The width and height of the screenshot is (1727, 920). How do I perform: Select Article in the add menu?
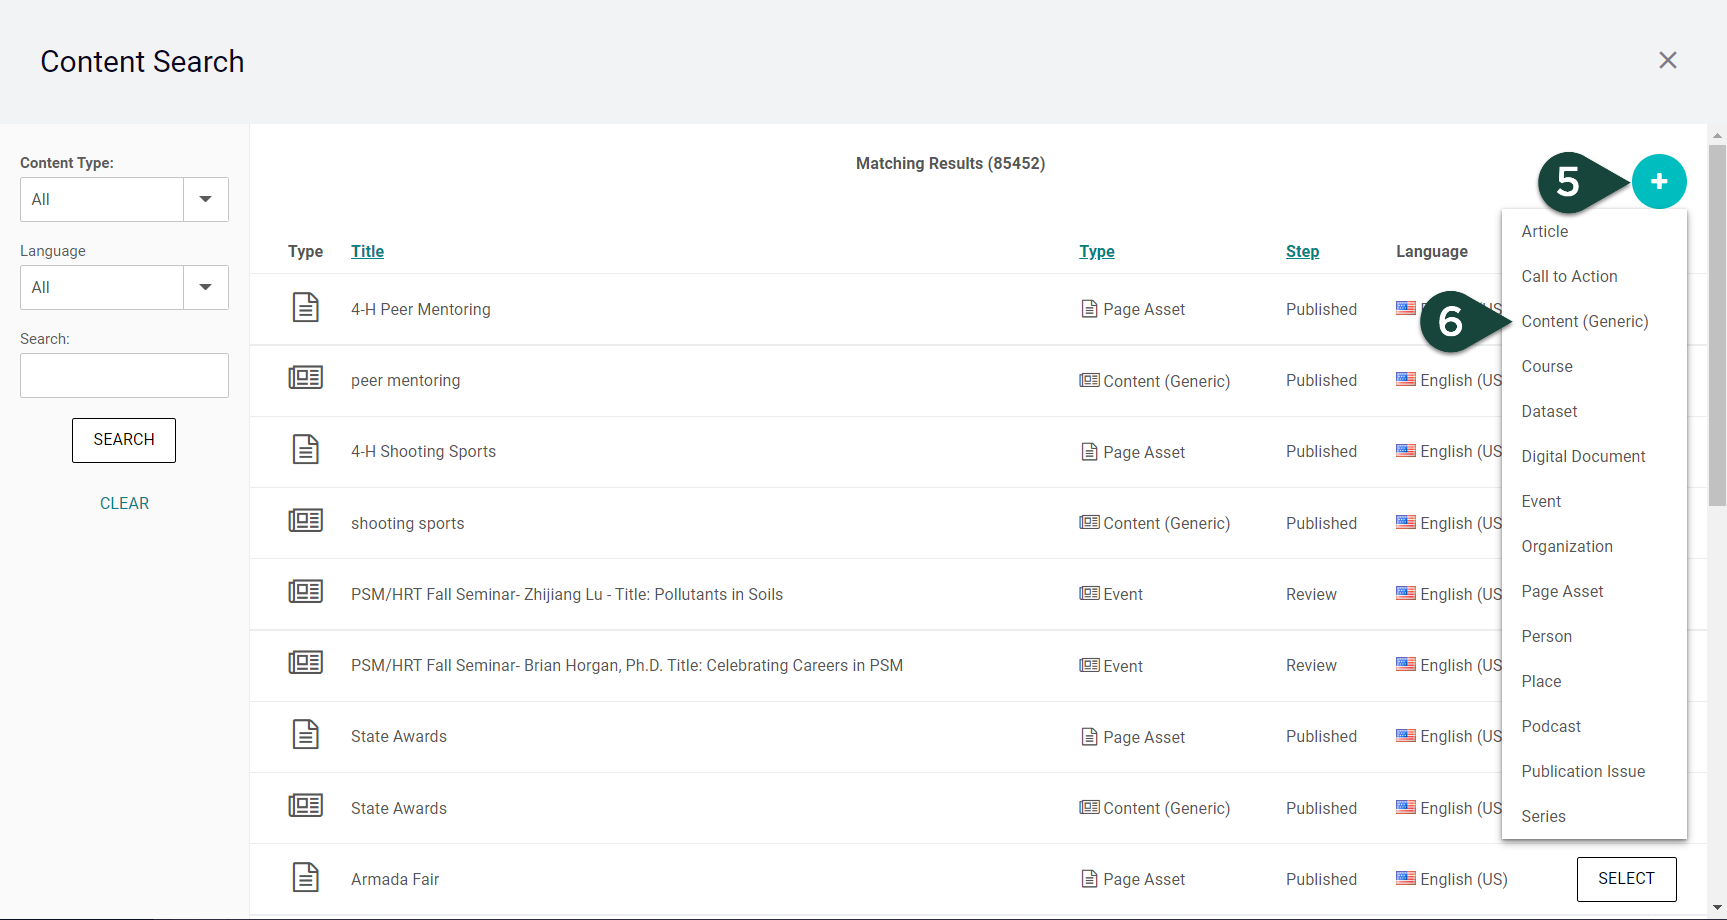[1544, 231]
